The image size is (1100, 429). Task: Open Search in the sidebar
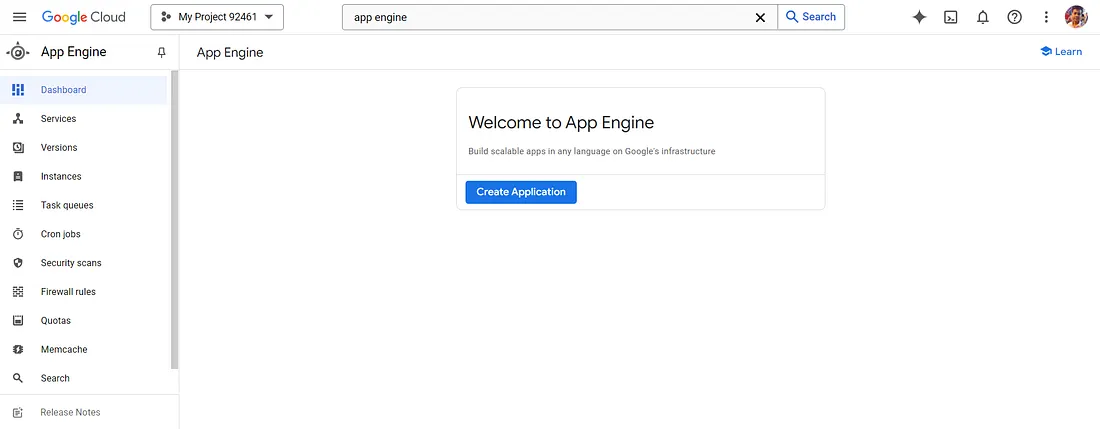83,378
